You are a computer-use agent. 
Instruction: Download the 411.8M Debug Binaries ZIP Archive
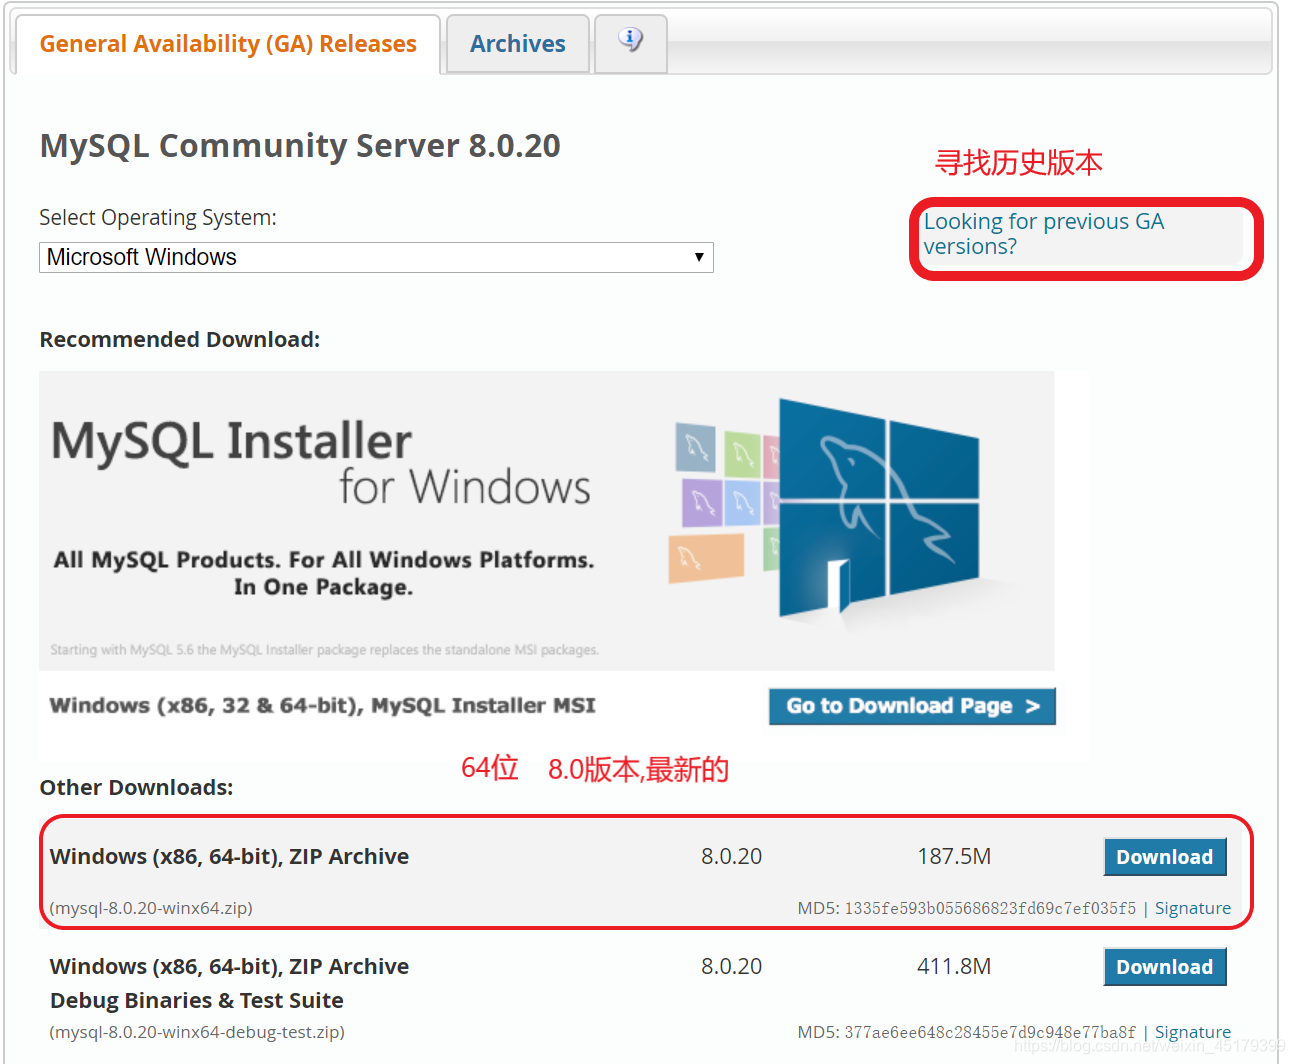(1165, 967)
